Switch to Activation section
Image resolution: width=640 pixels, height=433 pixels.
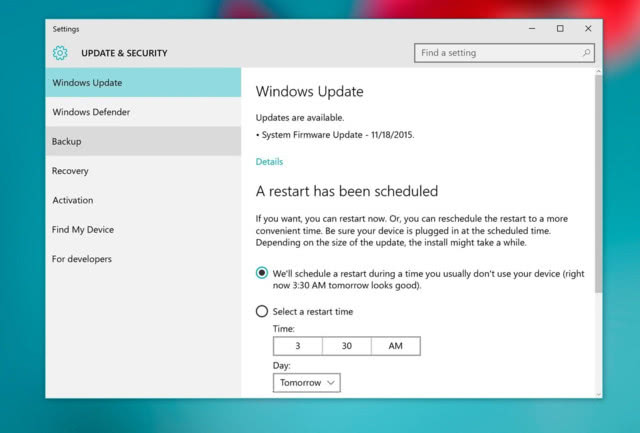tap(143, 200)
